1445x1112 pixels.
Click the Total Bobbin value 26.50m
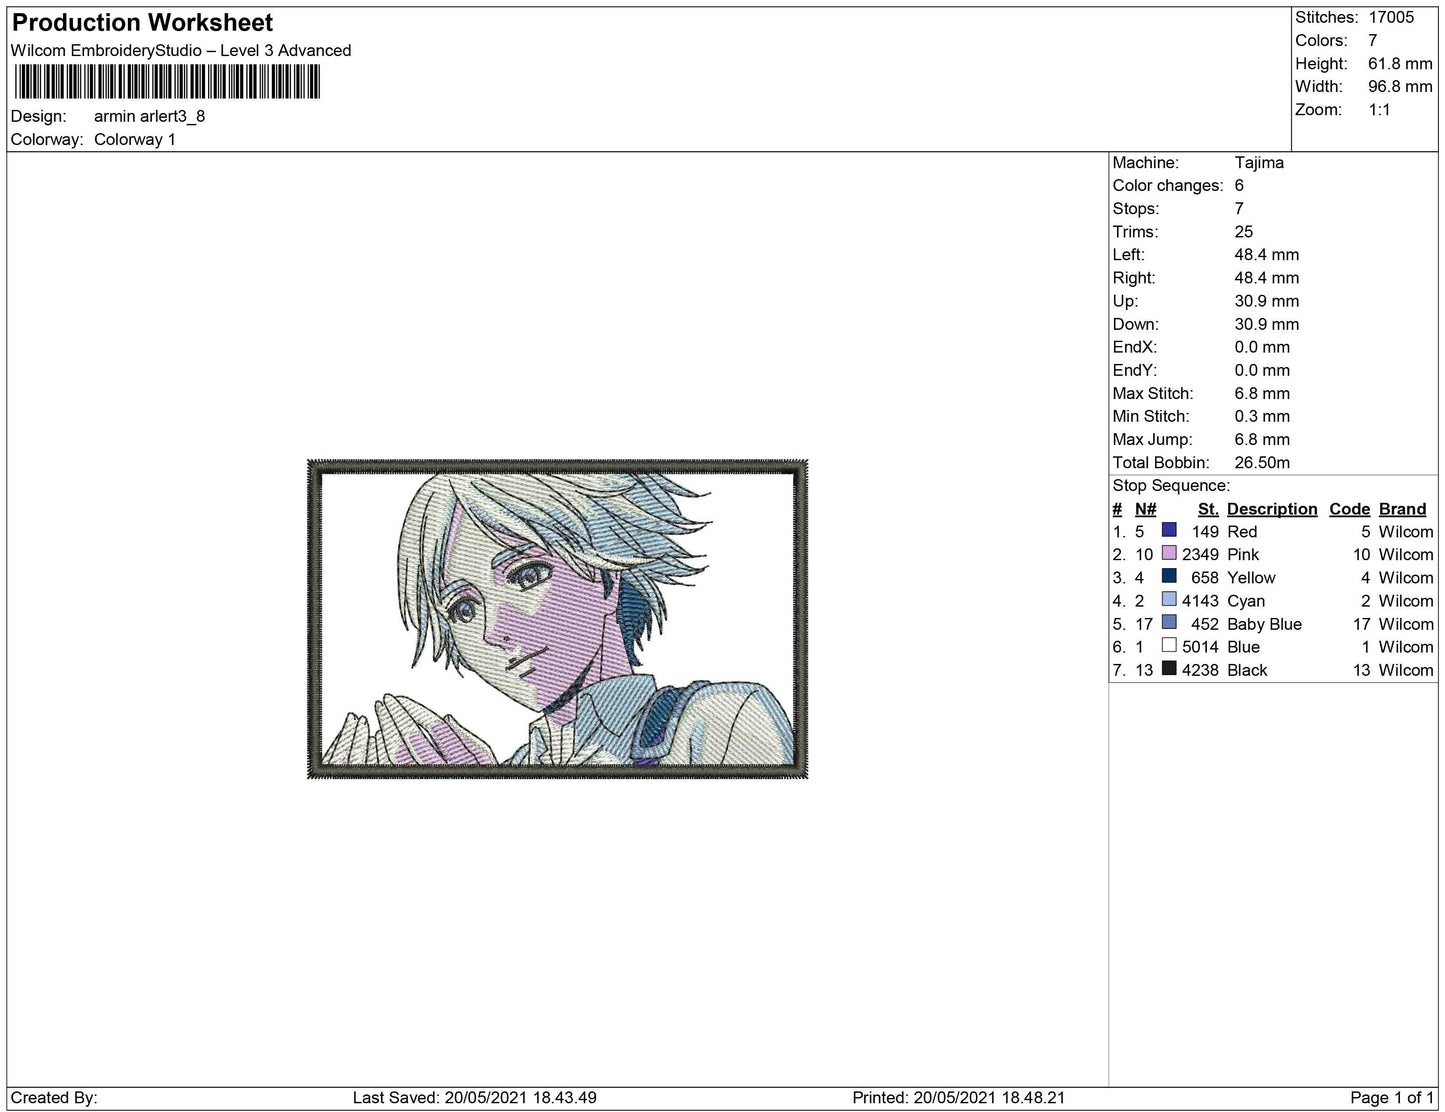1262,462
